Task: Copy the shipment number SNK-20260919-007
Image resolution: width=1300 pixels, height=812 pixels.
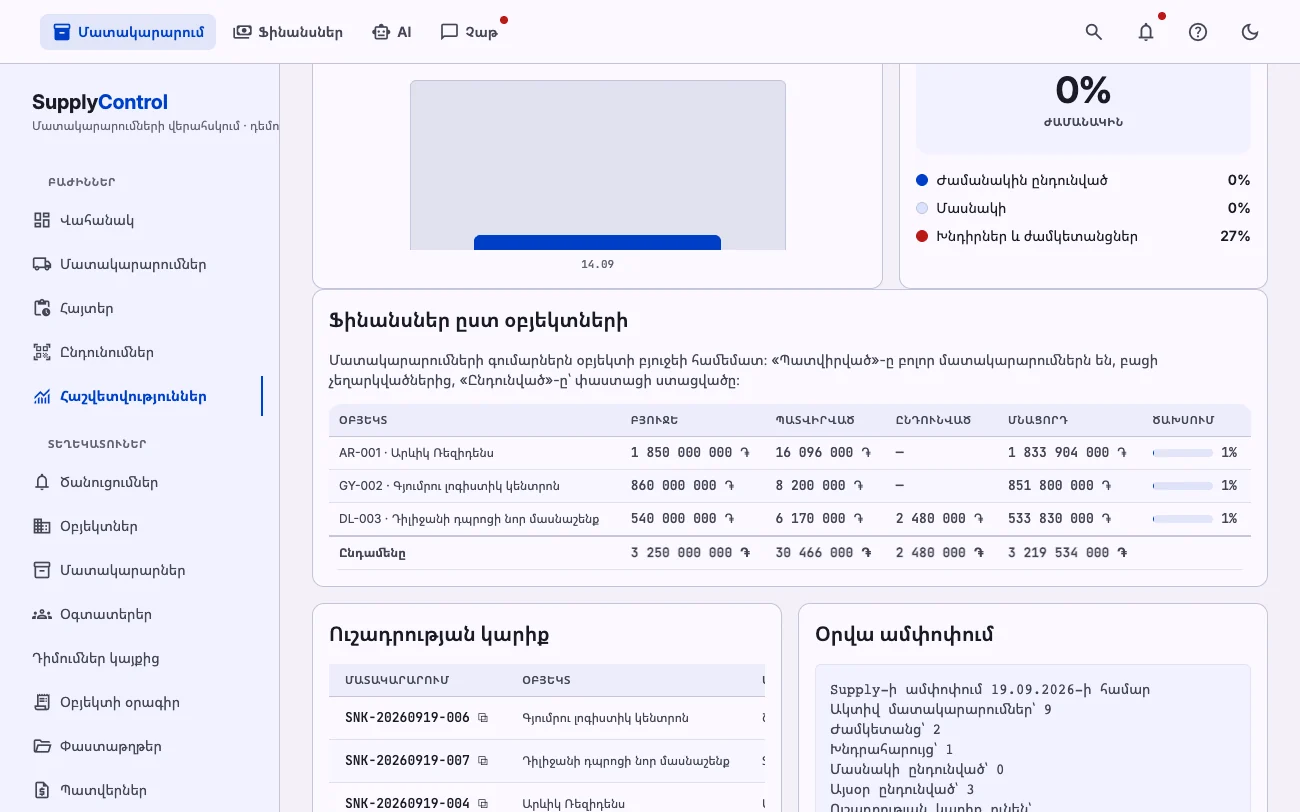Action: [x=483, y=761]
